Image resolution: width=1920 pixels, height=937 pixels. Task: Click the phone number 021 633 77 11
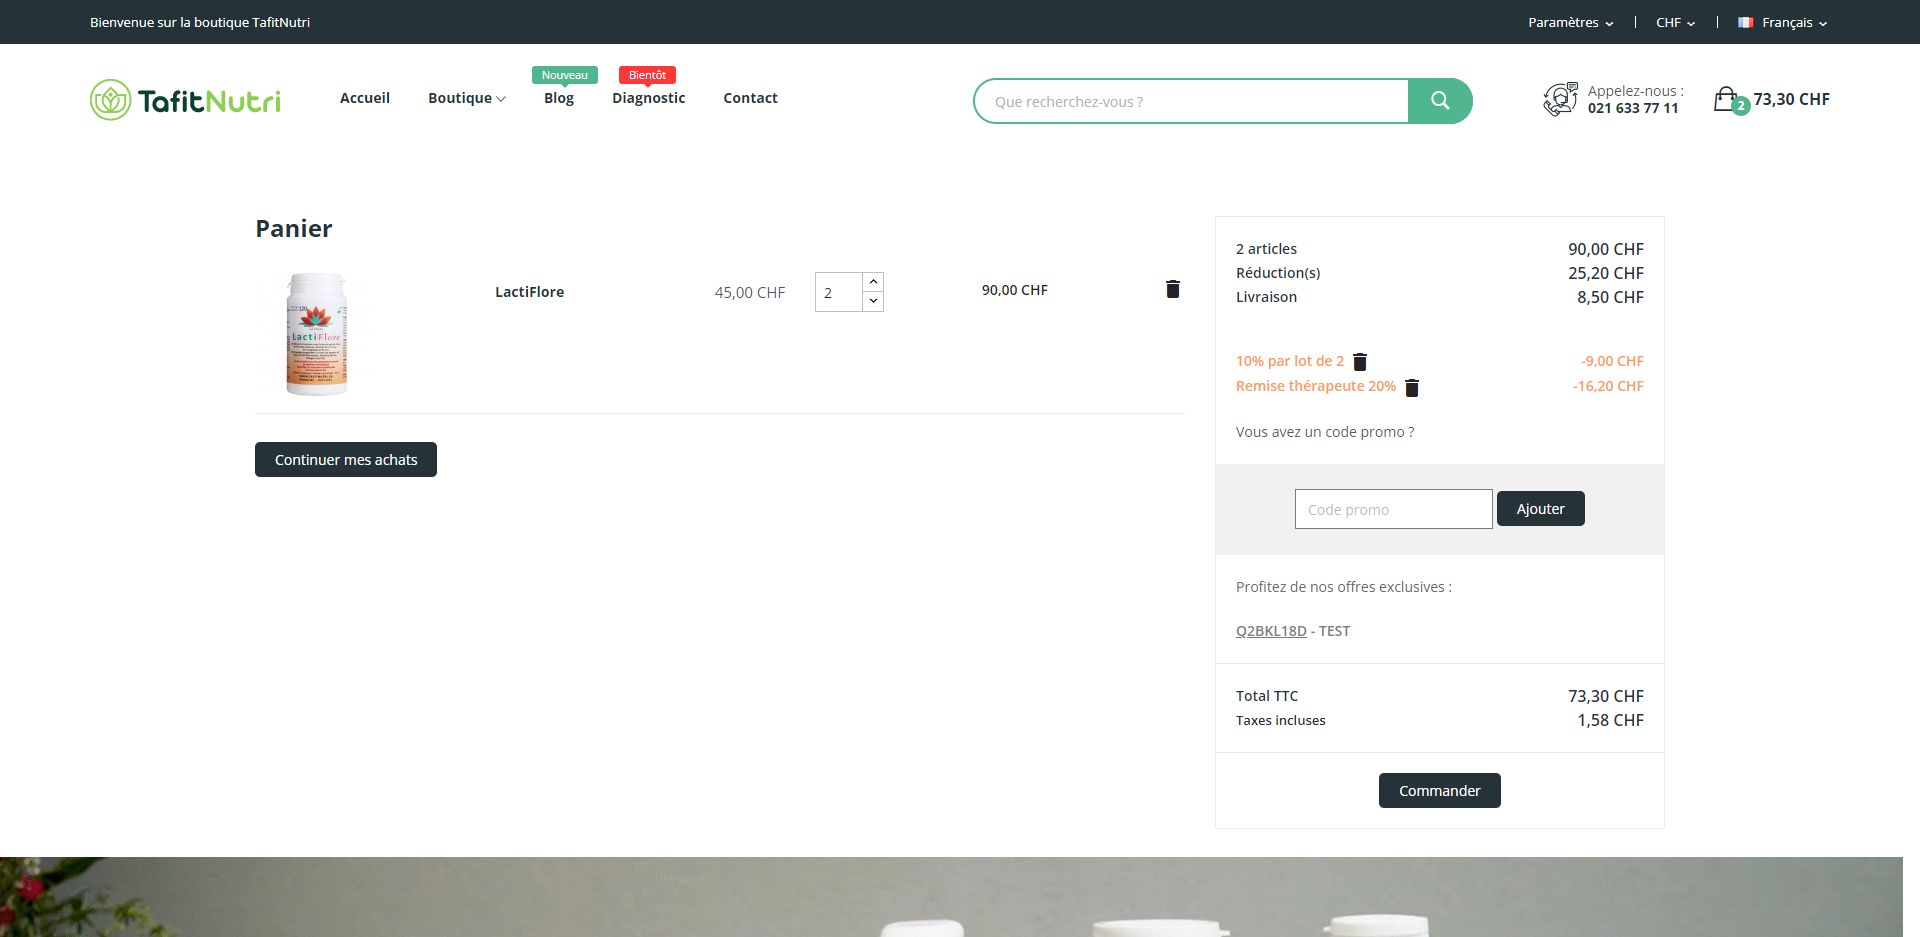point(1633,108)
